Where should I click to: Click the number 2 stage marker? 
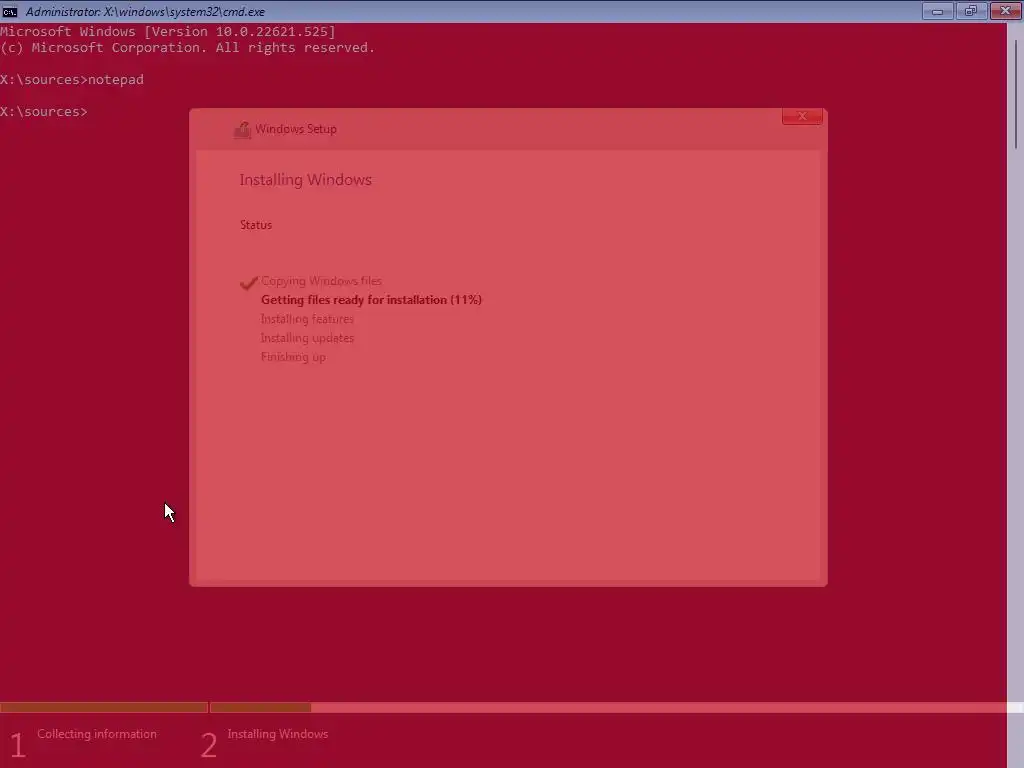[x=208, y=745]
